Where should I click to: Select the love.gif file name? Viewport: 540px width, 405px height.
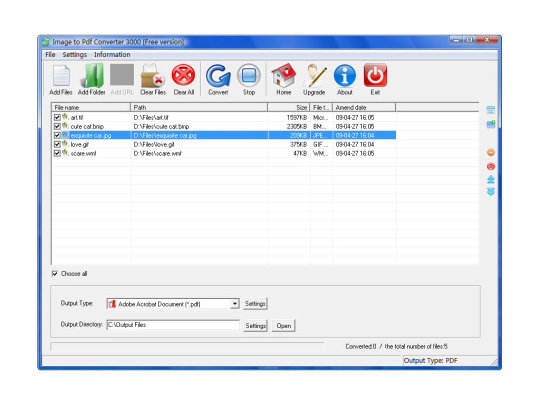click(x=80, y=144)
